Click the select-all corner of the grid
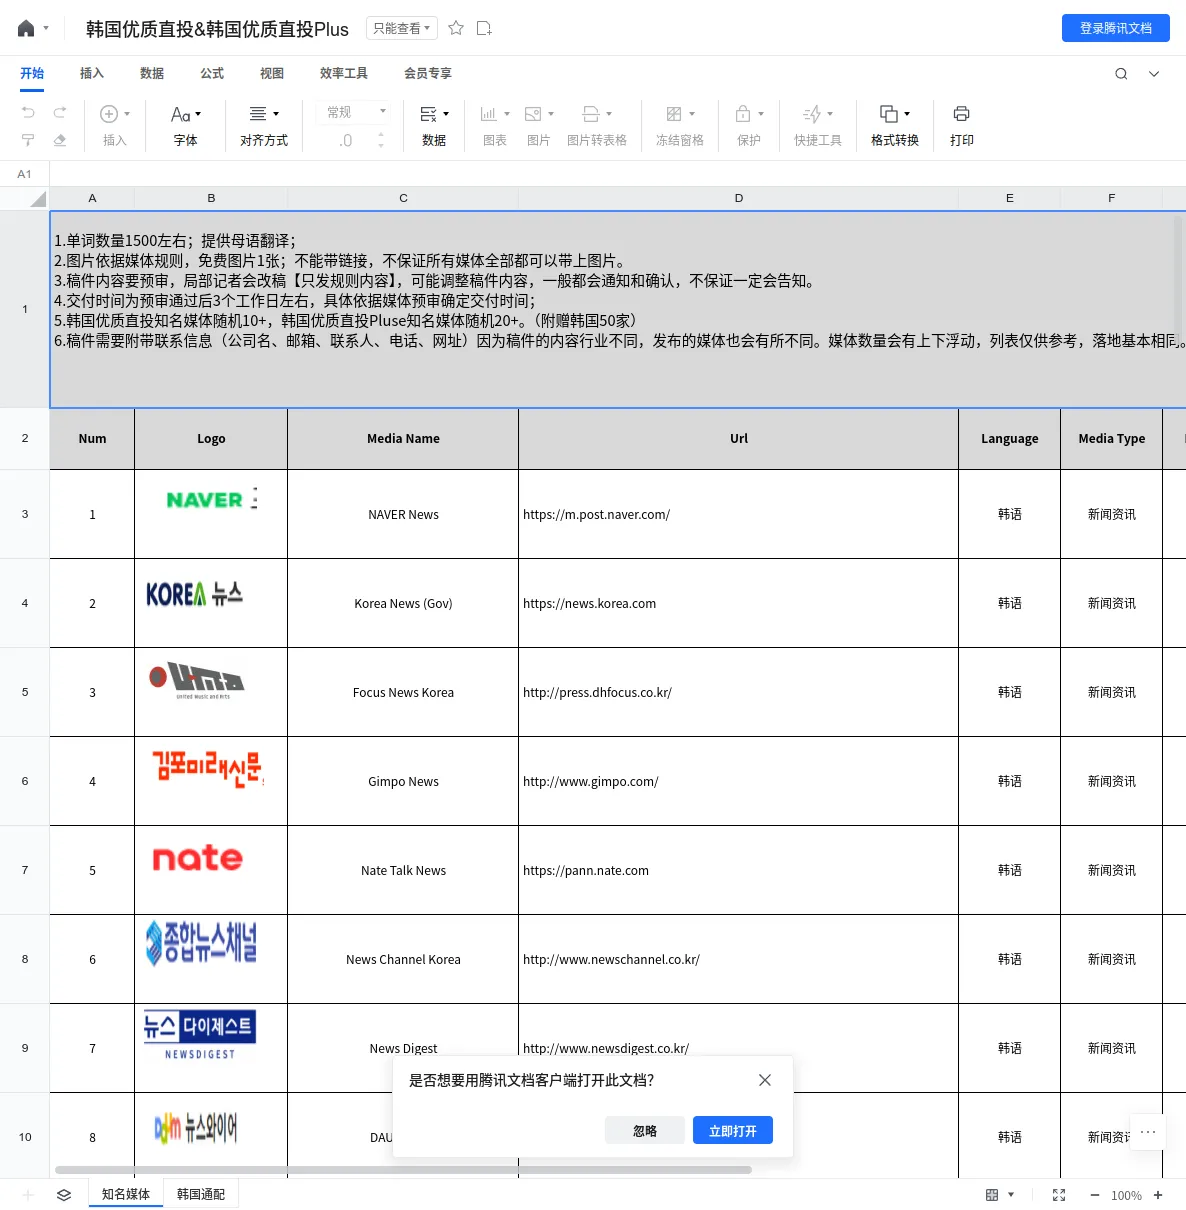1186x1210 pixels. (x=25, y=198)
